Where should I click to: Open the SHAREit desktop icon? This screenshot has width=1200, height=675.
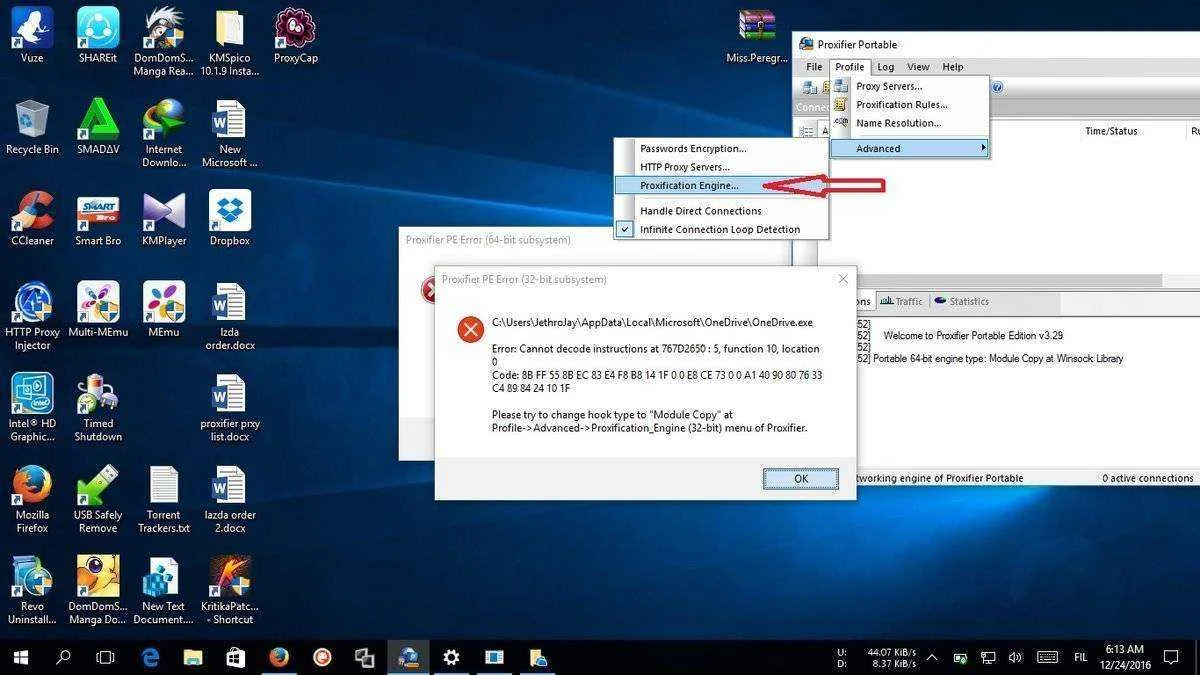(98, 35)
